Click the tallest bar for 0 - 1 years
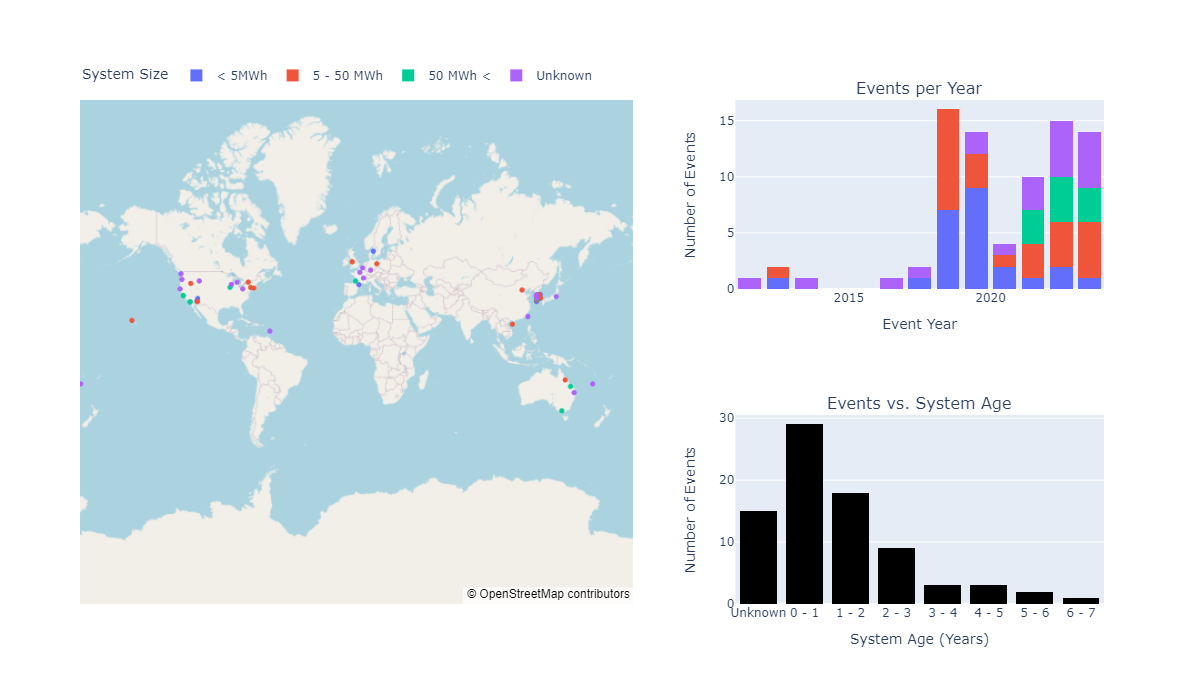The height and width of the screenshot is (684, 1184). click(x=804, y=513)
